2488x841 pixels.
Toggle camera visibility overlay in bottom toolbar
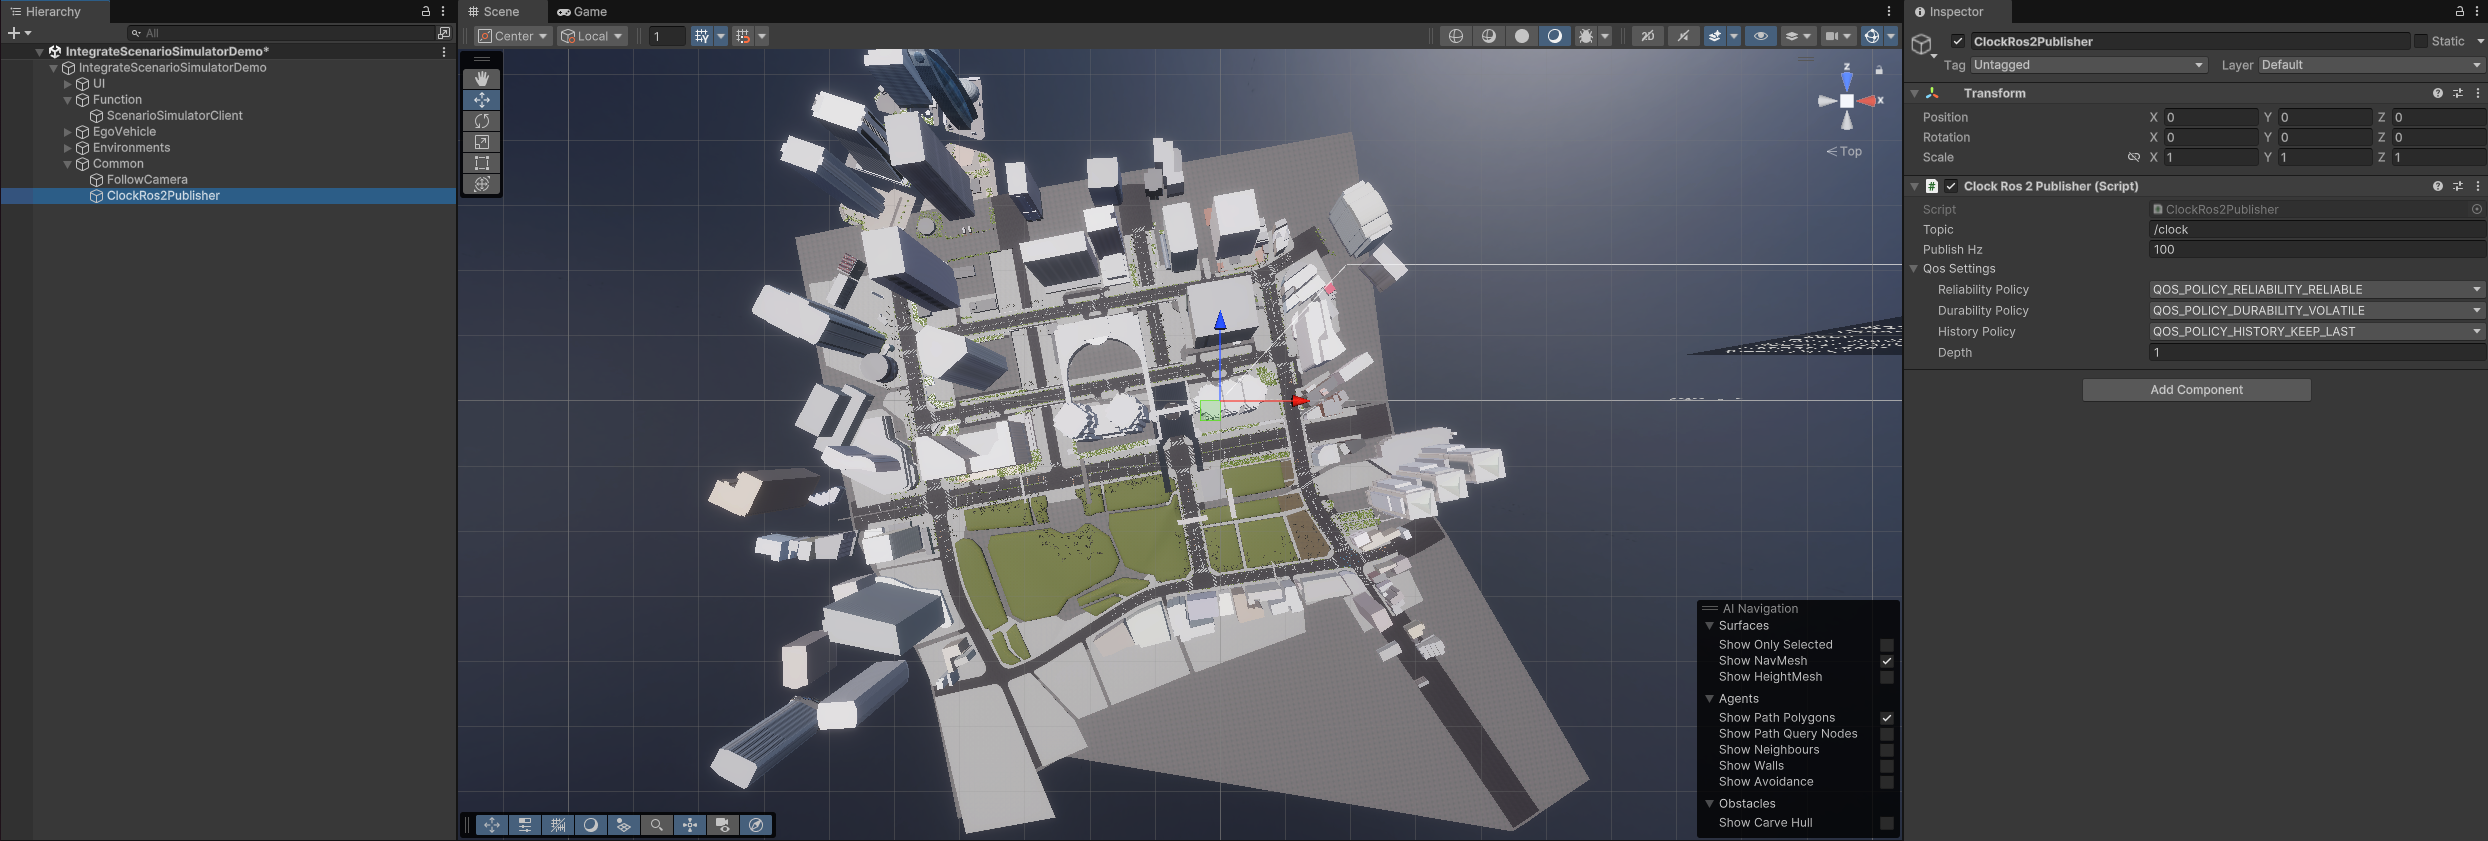pyautogui.click(x=723, y=825)
